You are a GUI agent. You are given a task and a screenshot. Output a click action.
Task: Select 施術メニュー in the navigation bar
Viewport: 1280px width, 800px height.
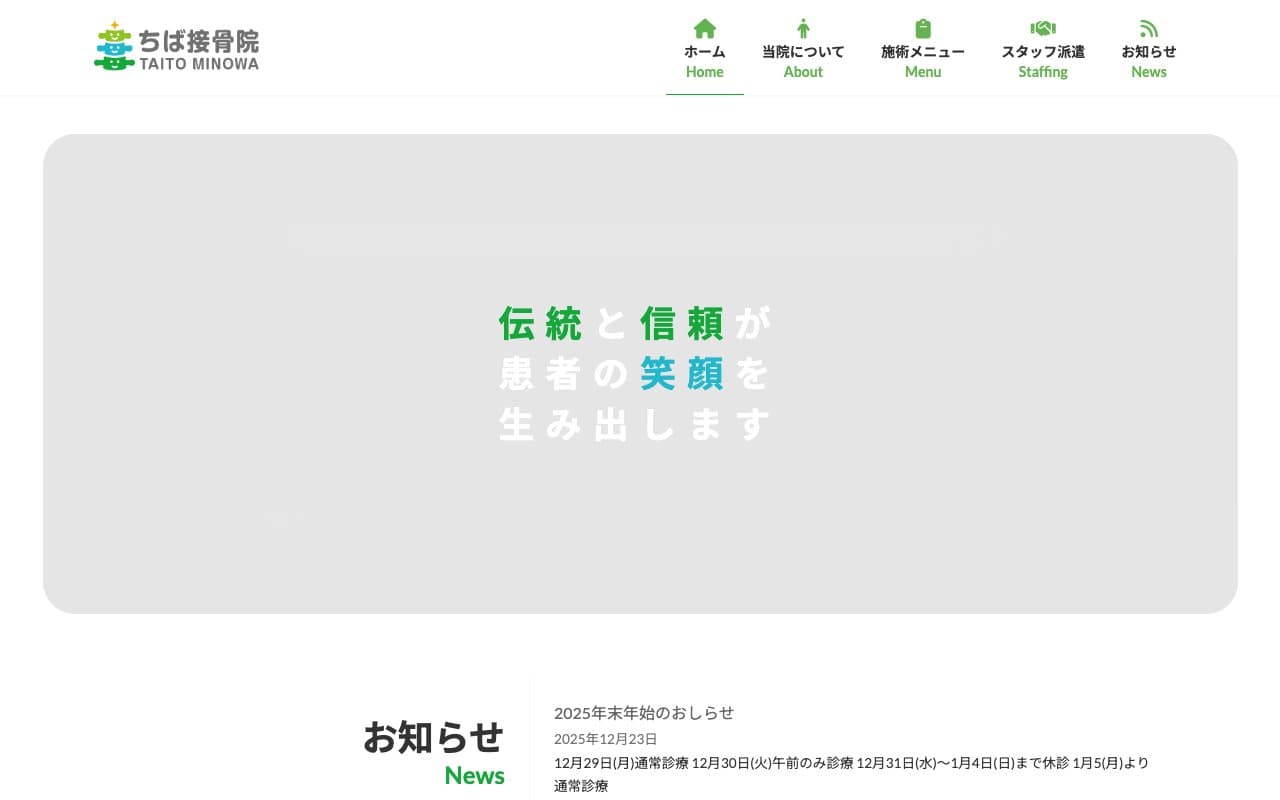click(923, 52)
